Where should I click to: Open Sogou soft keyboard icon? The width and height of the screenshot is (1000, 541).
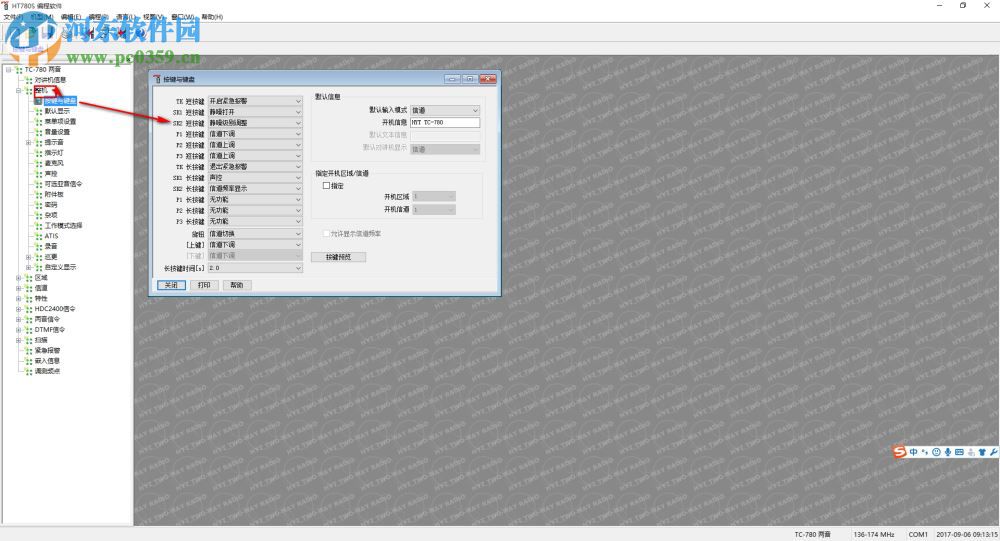959,452
